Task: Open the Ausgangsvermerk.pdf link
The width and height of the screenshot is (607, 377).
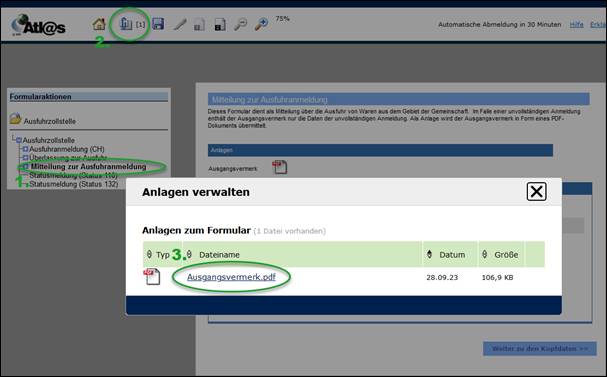Action: [x=231, y=277]
